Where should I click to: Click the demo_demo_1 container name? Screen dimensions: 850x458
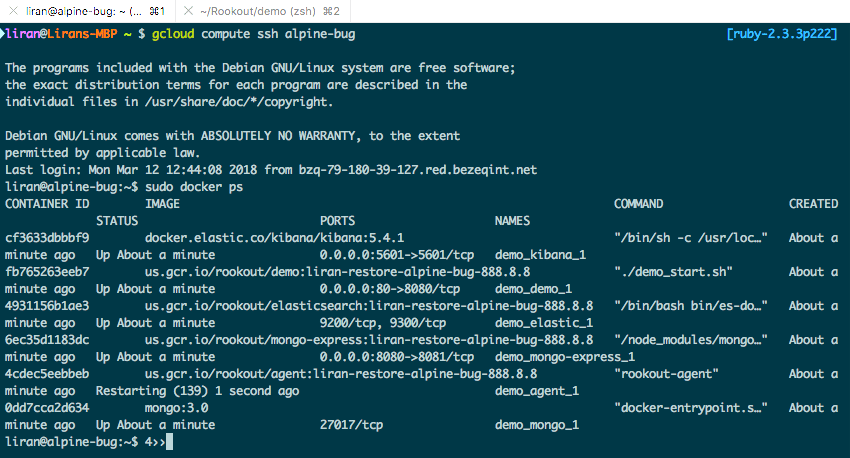pos(533,289)
